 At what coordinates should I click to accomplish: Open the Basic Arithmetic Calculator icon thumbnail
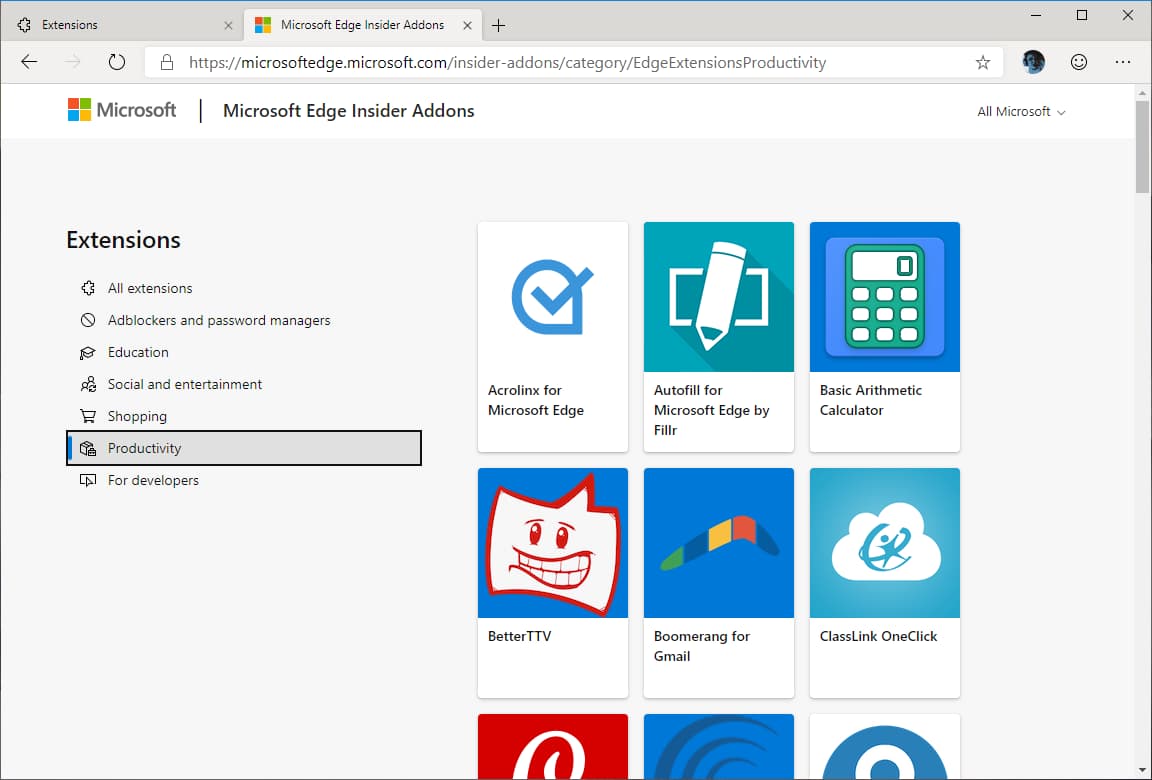(x=885, y=297)
